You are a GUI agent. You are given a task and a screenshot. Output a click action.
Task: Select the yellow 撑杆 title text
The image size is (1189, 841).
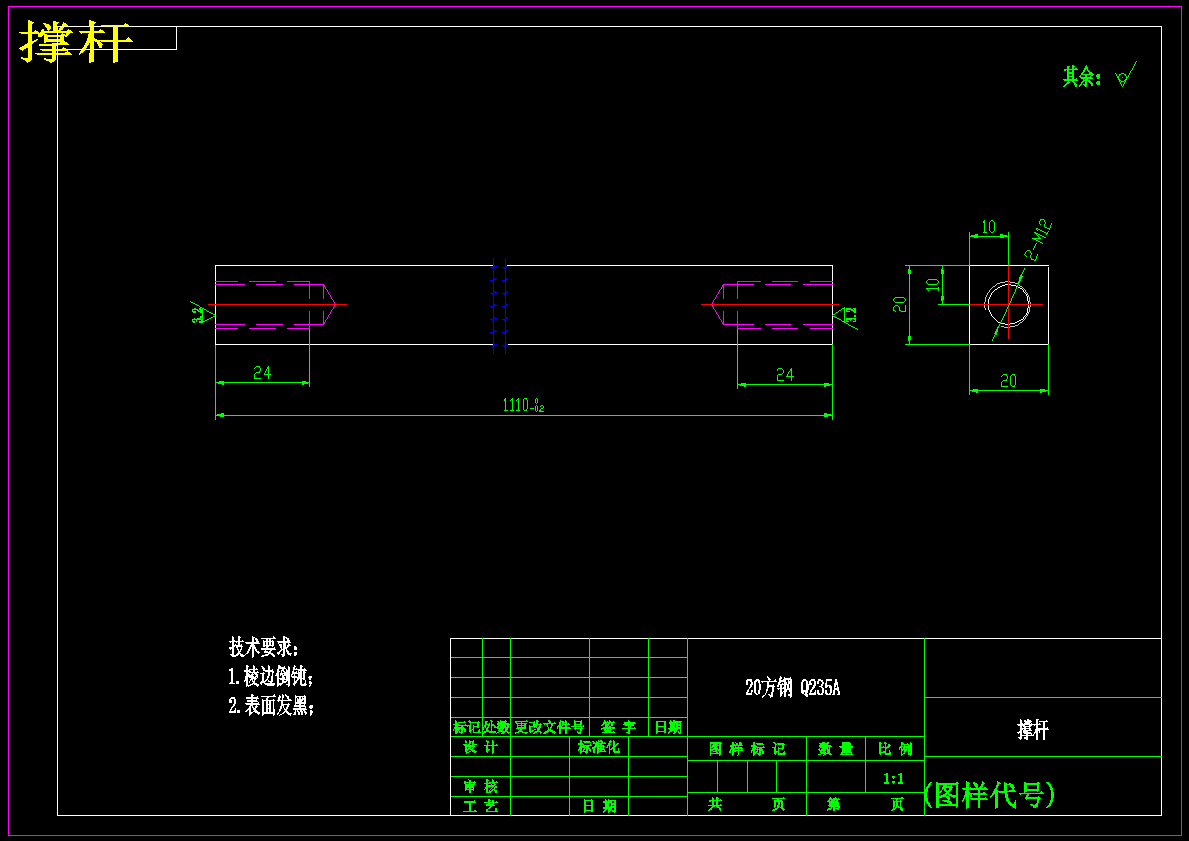(x=76, y=42)
